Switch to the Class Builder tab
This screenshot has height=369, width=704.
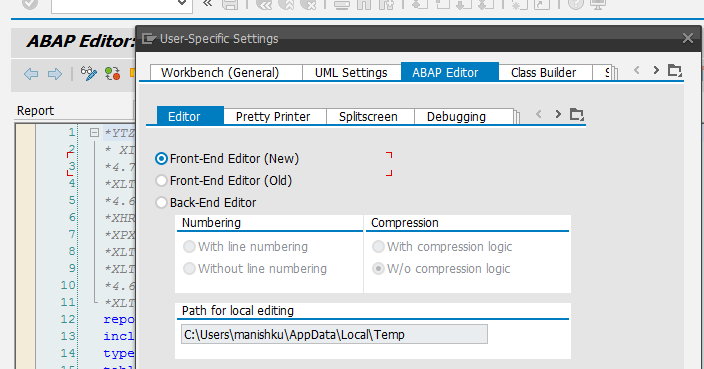coord(543,73)
